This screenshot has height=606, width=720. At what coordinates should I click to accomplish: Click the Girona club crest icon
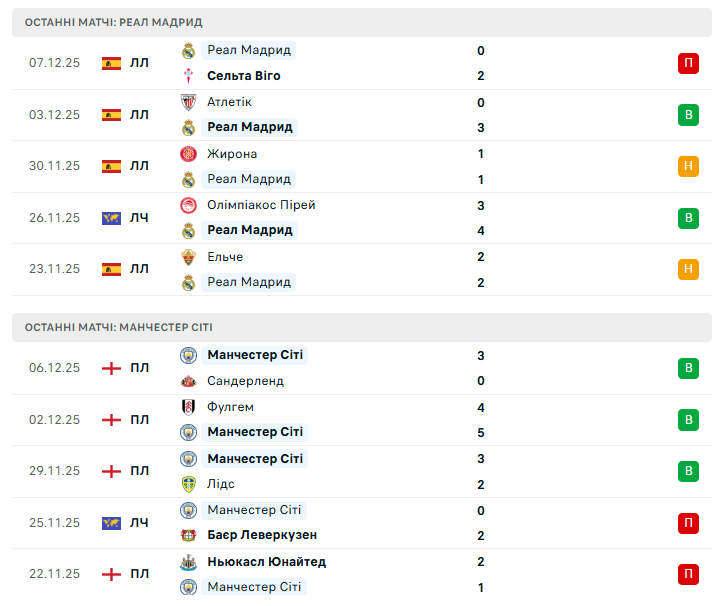[188, 154]
